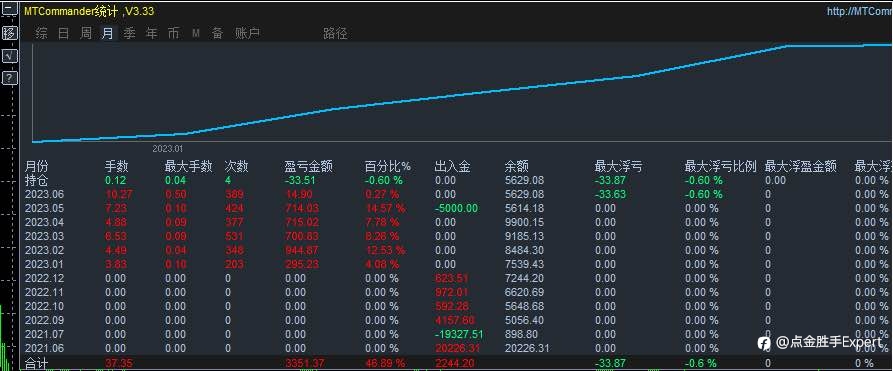Viewport: 893px width, 371px height.
Task: Select the 2022.10 month row
Action: [44, 306]
